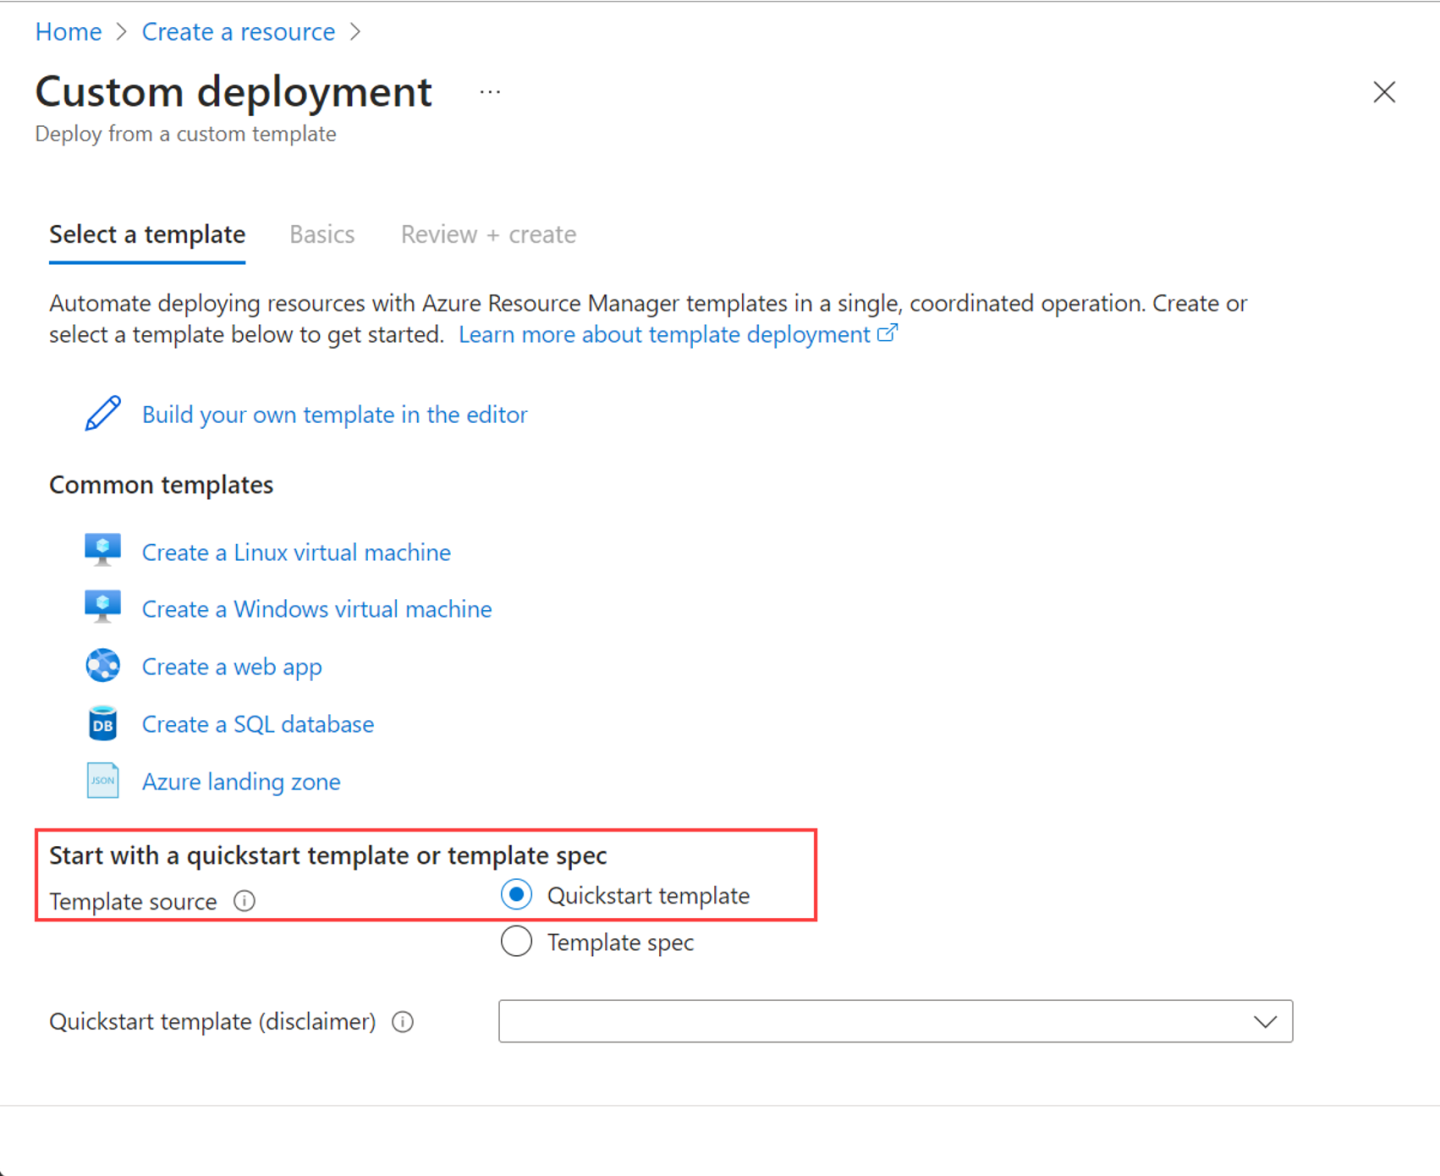This screenshot has height=1176, width=1440.
Task: Go back to Create a resource breadcrumb
Action: 238,32
